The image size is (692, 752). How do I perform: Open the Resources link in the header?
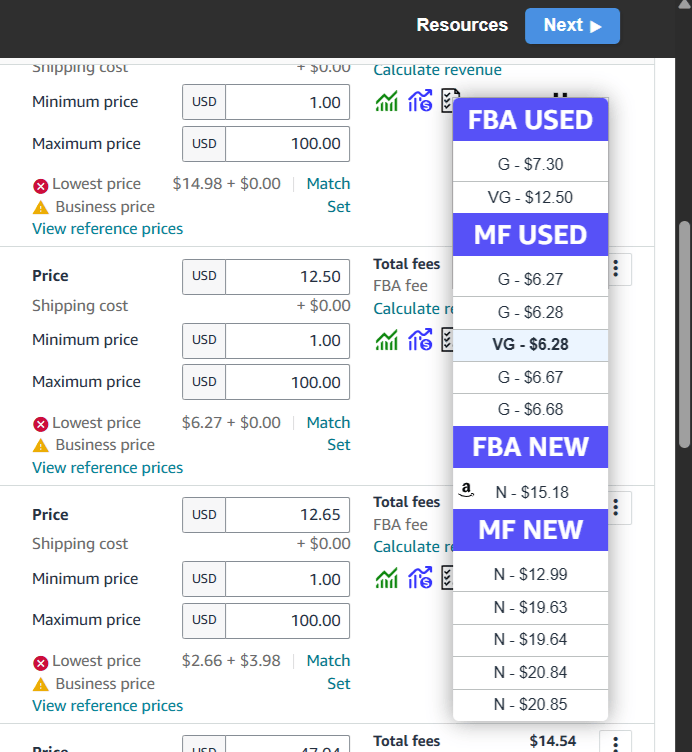click(462, 25)
